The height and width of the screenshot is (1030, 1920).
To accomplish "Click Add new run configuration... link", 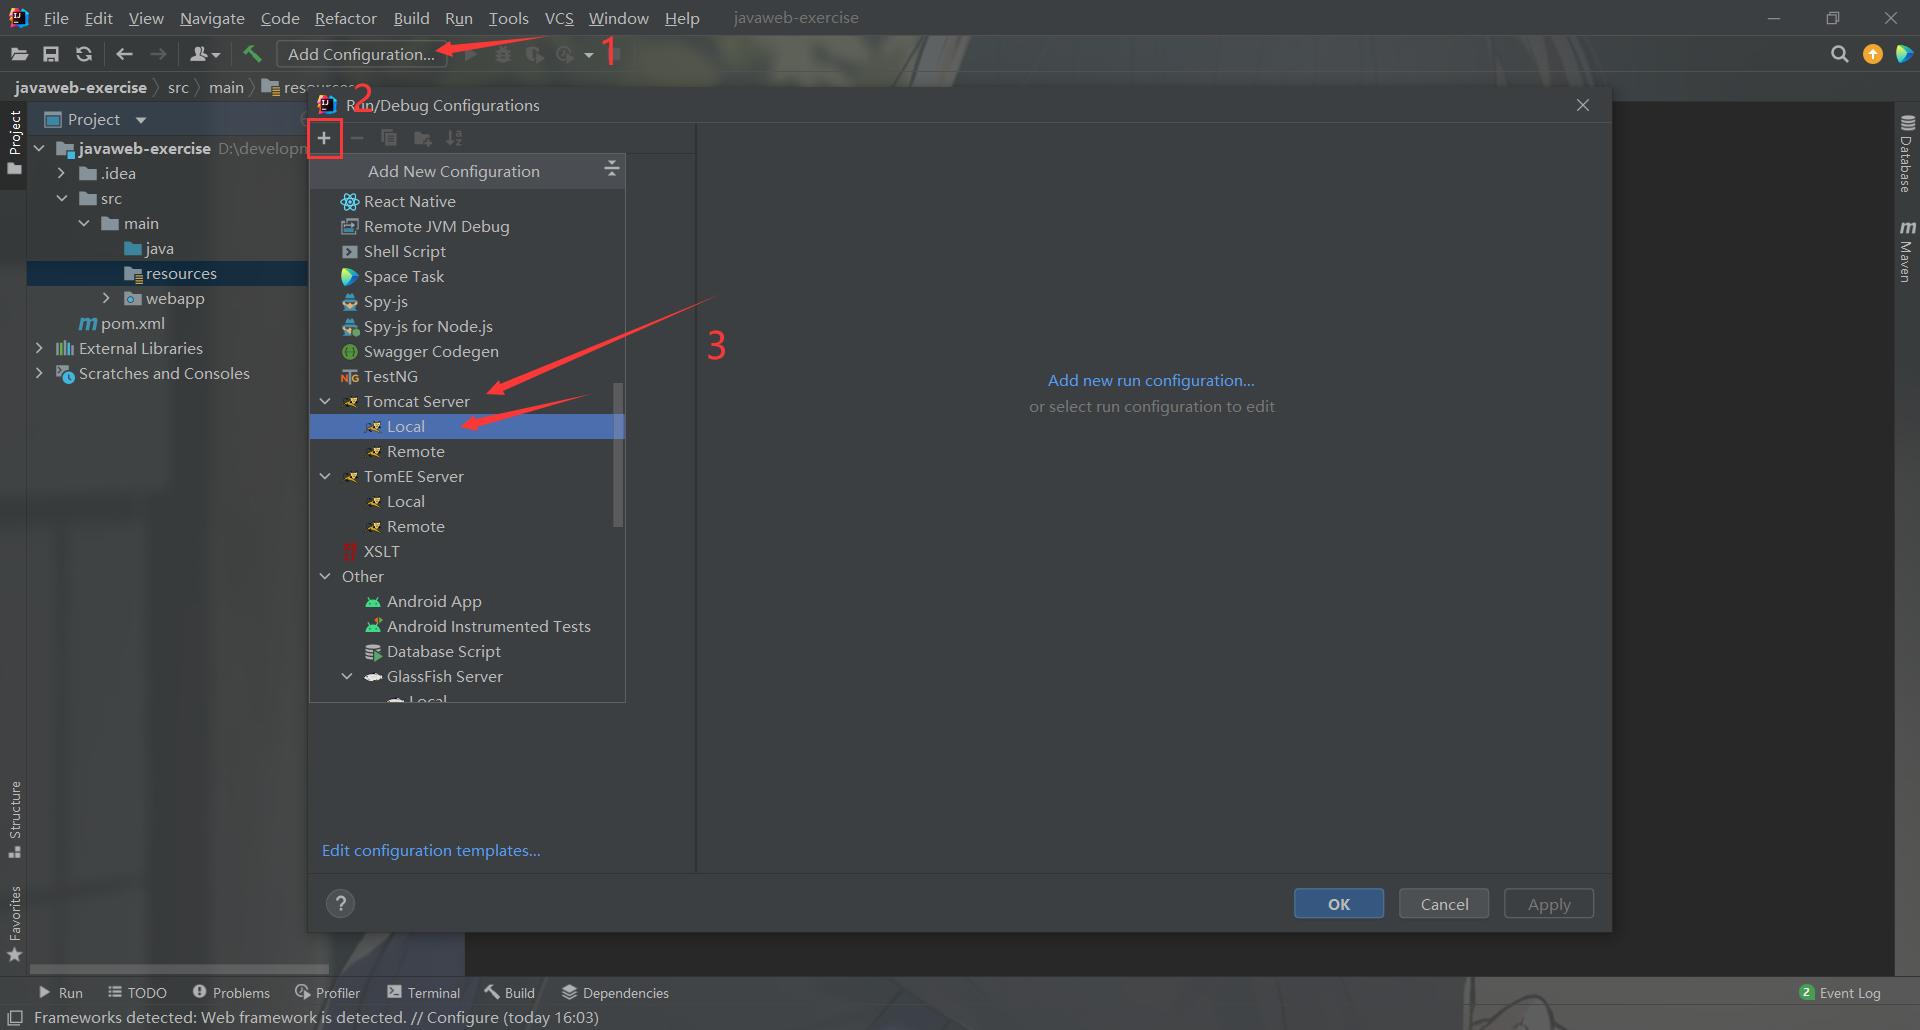I will click(x=1151, y=381).
